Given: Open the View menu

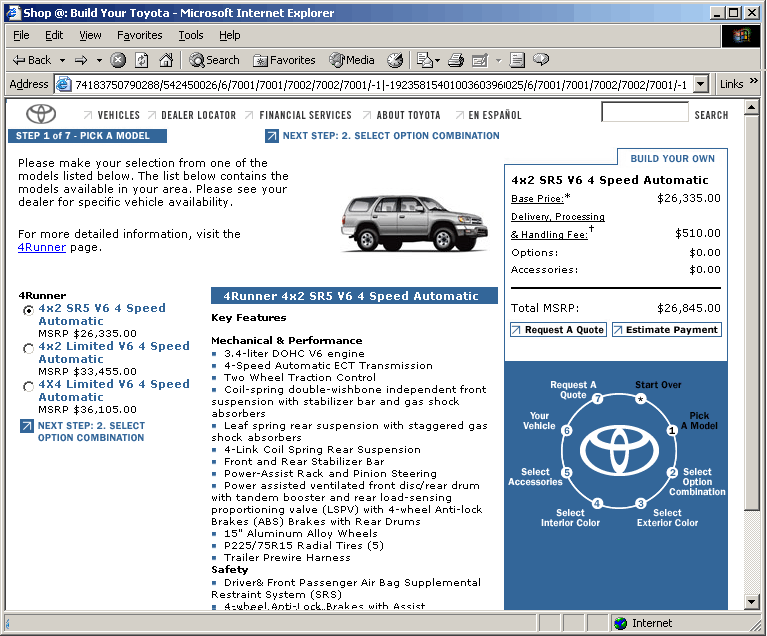Looking at the screenshot, I should pos(90,35).
